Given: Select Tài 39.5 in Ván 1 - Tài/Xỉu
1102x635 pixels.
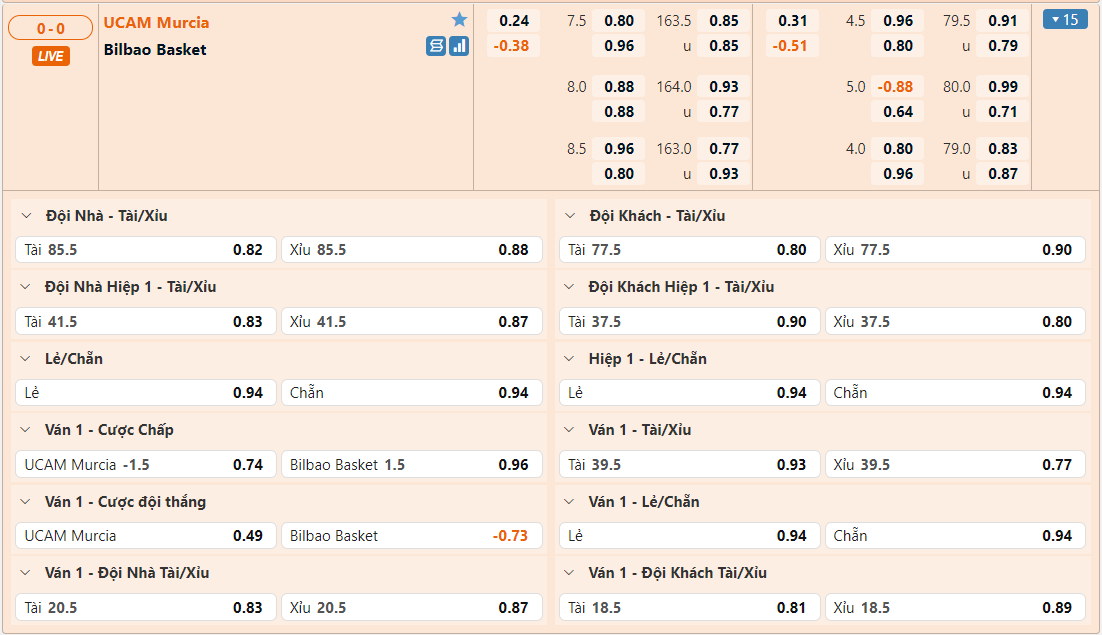Looking at the screenshot, I should [689, 465].
